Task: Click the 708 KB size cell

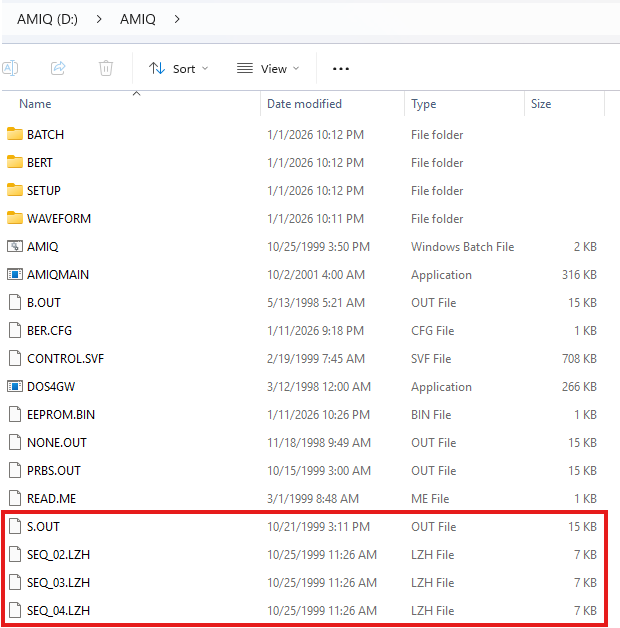Action: [x=579, y=359]
